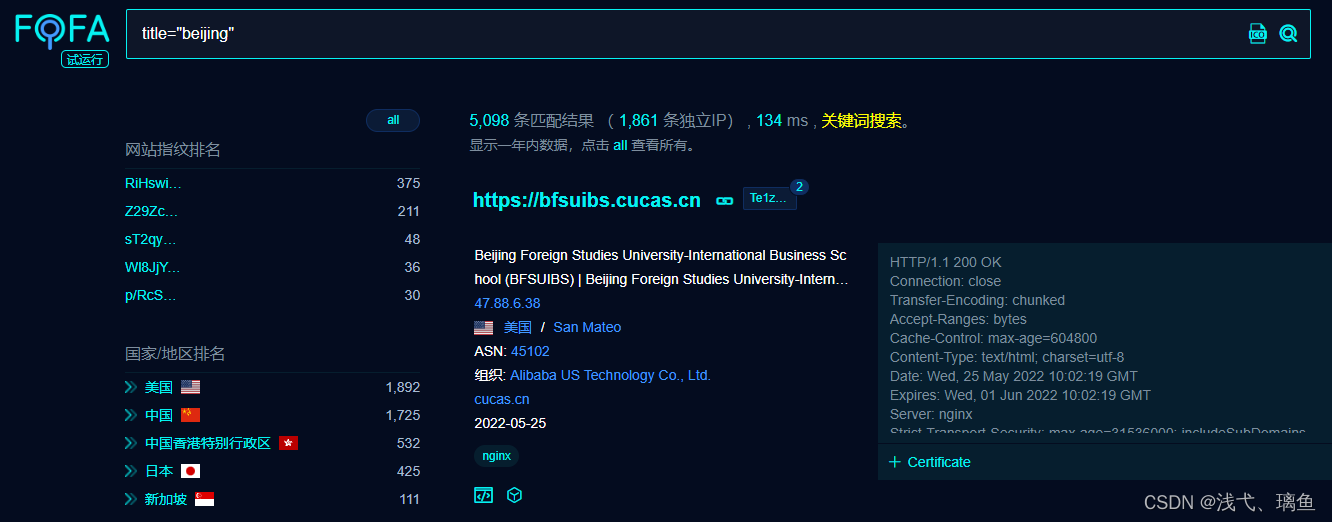Click the Japan flag in country ranking
Screen dimensions: 1332x522
pos(191,471)
